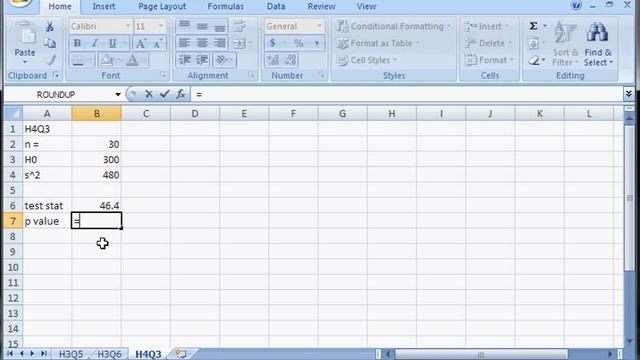Select Middle Align icon
This screenshot has height=360, width=640.
click(x=202, y=26)
